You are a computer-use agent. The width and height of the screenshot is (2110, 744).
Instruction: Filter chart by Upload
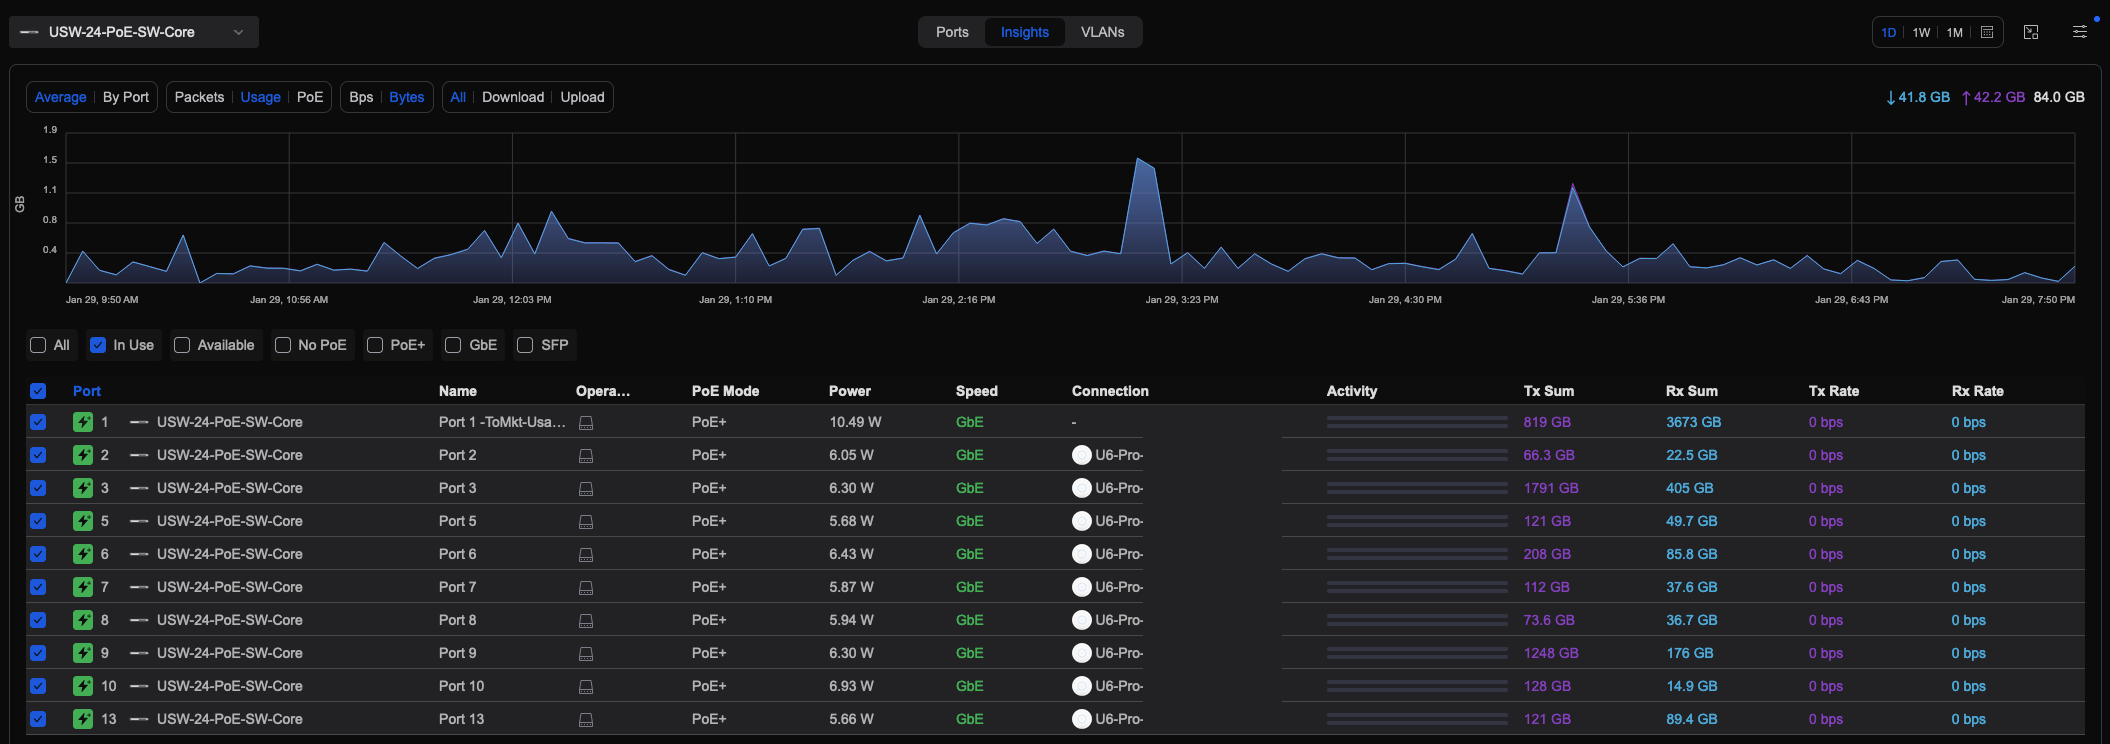click(x=582, y=97)
